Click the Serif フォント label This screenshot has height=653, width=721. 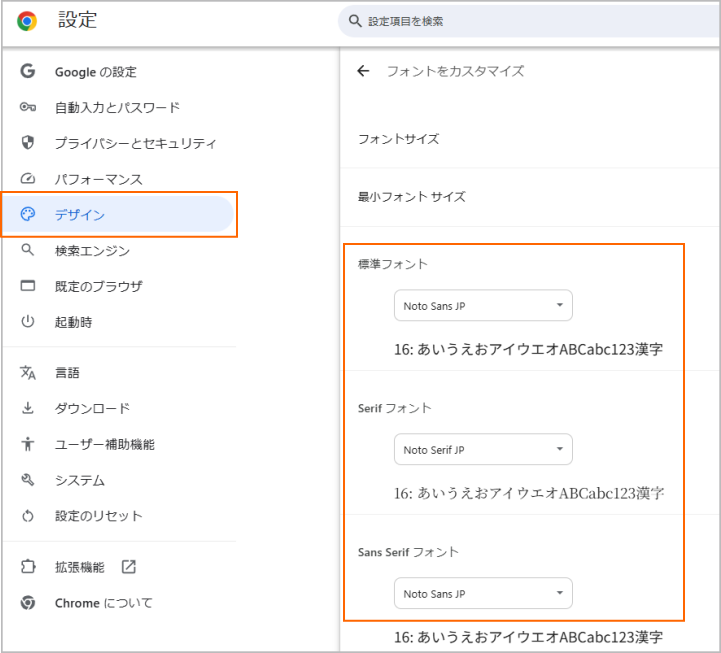[395, 408]
